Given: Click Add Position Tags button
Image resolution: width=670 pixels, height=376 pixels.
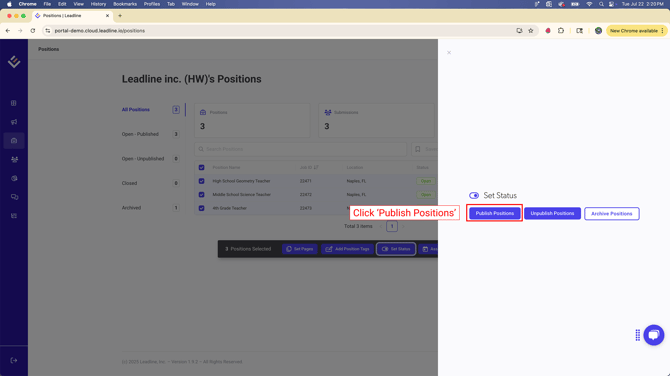Looking at the screenshot, I should point(347,249).
